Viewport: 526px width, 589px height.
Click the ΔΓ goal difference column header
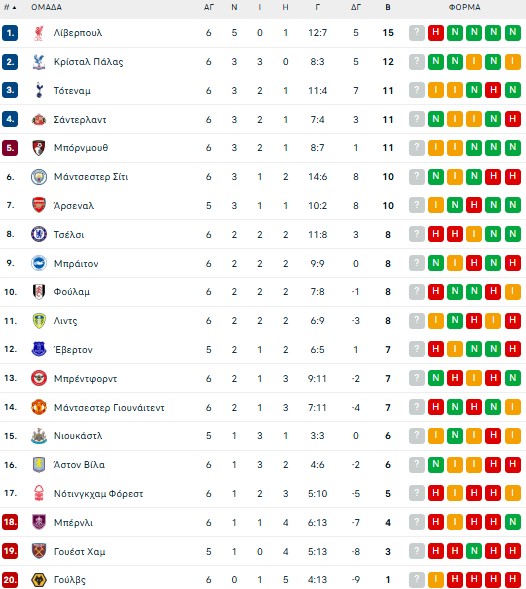[x=356, y=7]
